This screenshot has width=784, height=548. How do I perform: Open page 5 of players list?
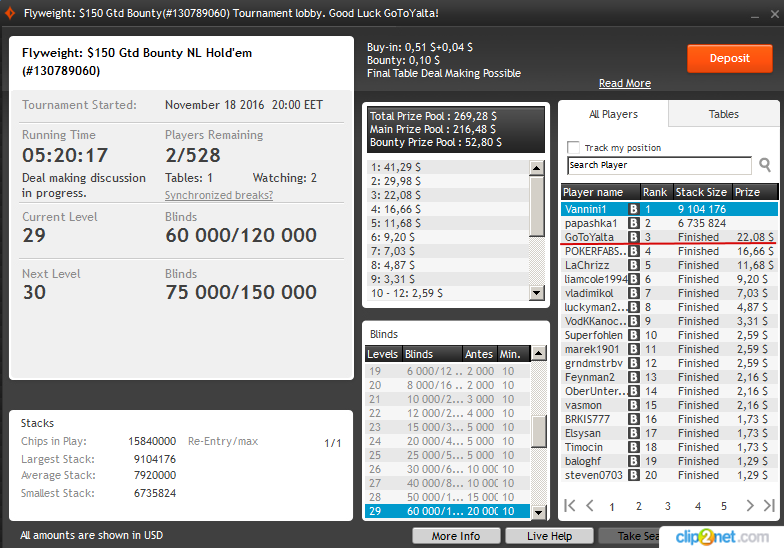(x=724, y=506)
